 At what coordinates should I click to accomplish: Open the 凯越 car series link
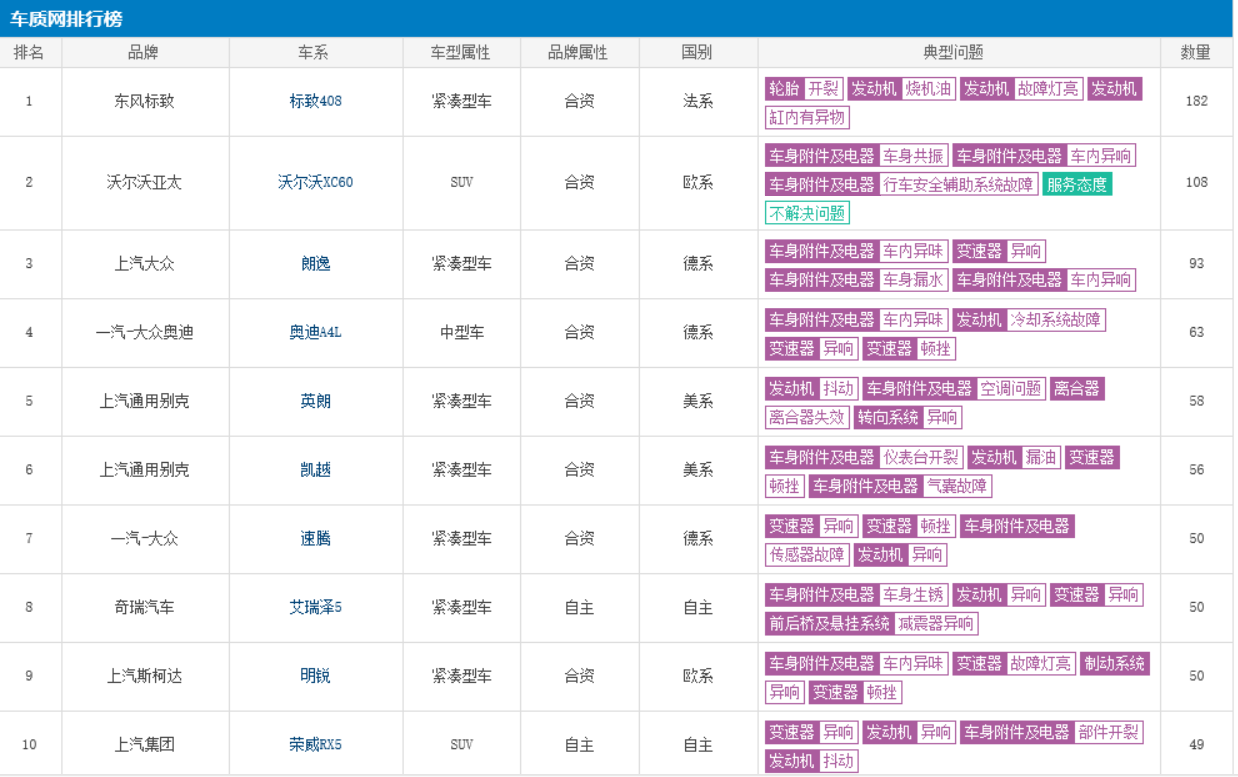click(315, 470)
